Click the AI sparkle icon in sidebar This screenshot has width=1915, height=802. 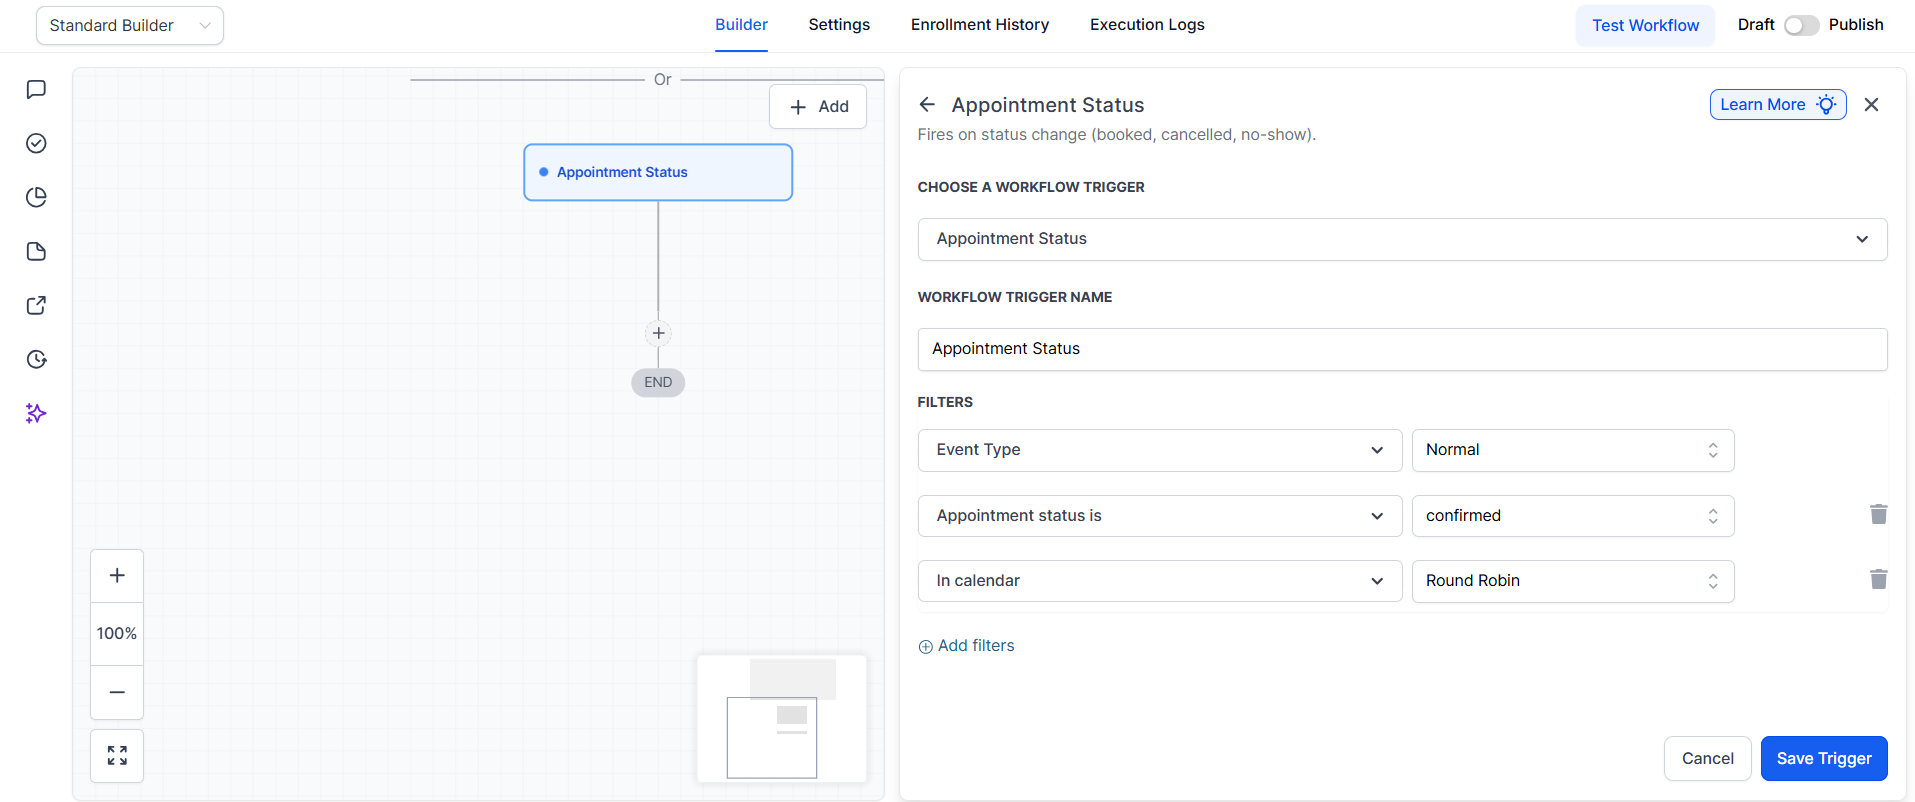pos(36,414)
